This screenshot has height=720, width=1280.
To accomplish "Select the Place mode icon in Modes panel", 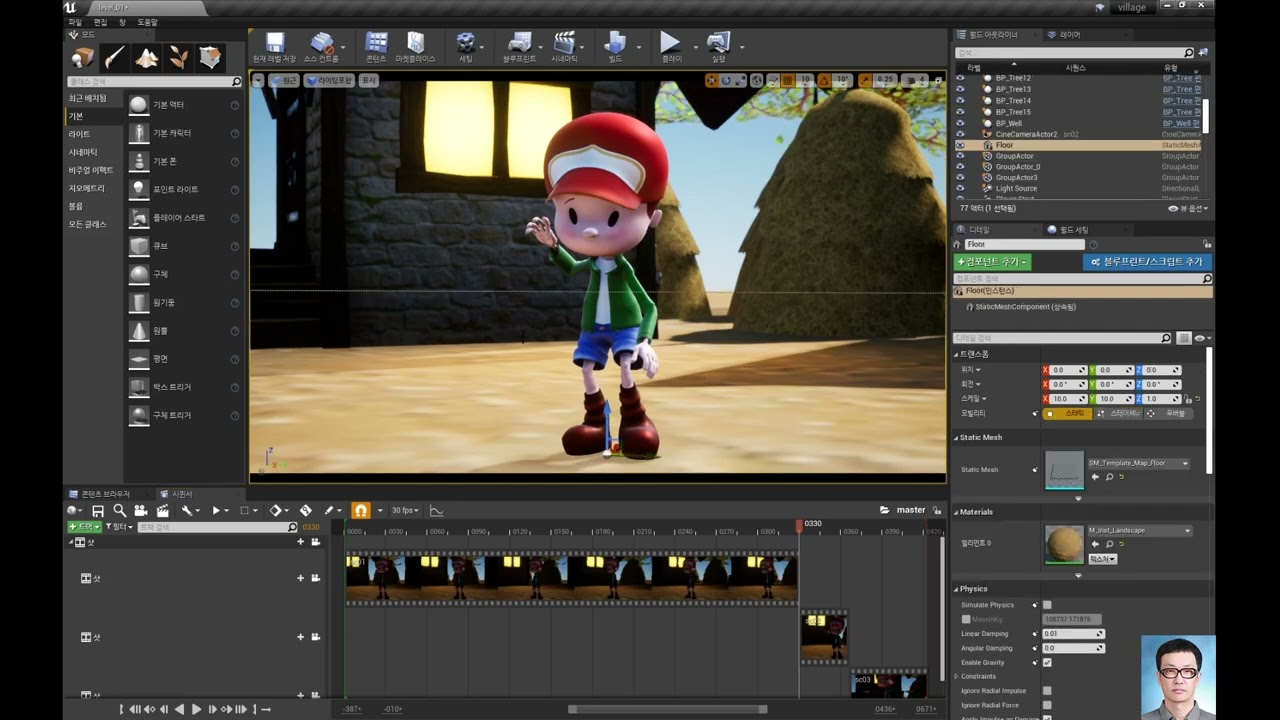I will tap(82, 58).
